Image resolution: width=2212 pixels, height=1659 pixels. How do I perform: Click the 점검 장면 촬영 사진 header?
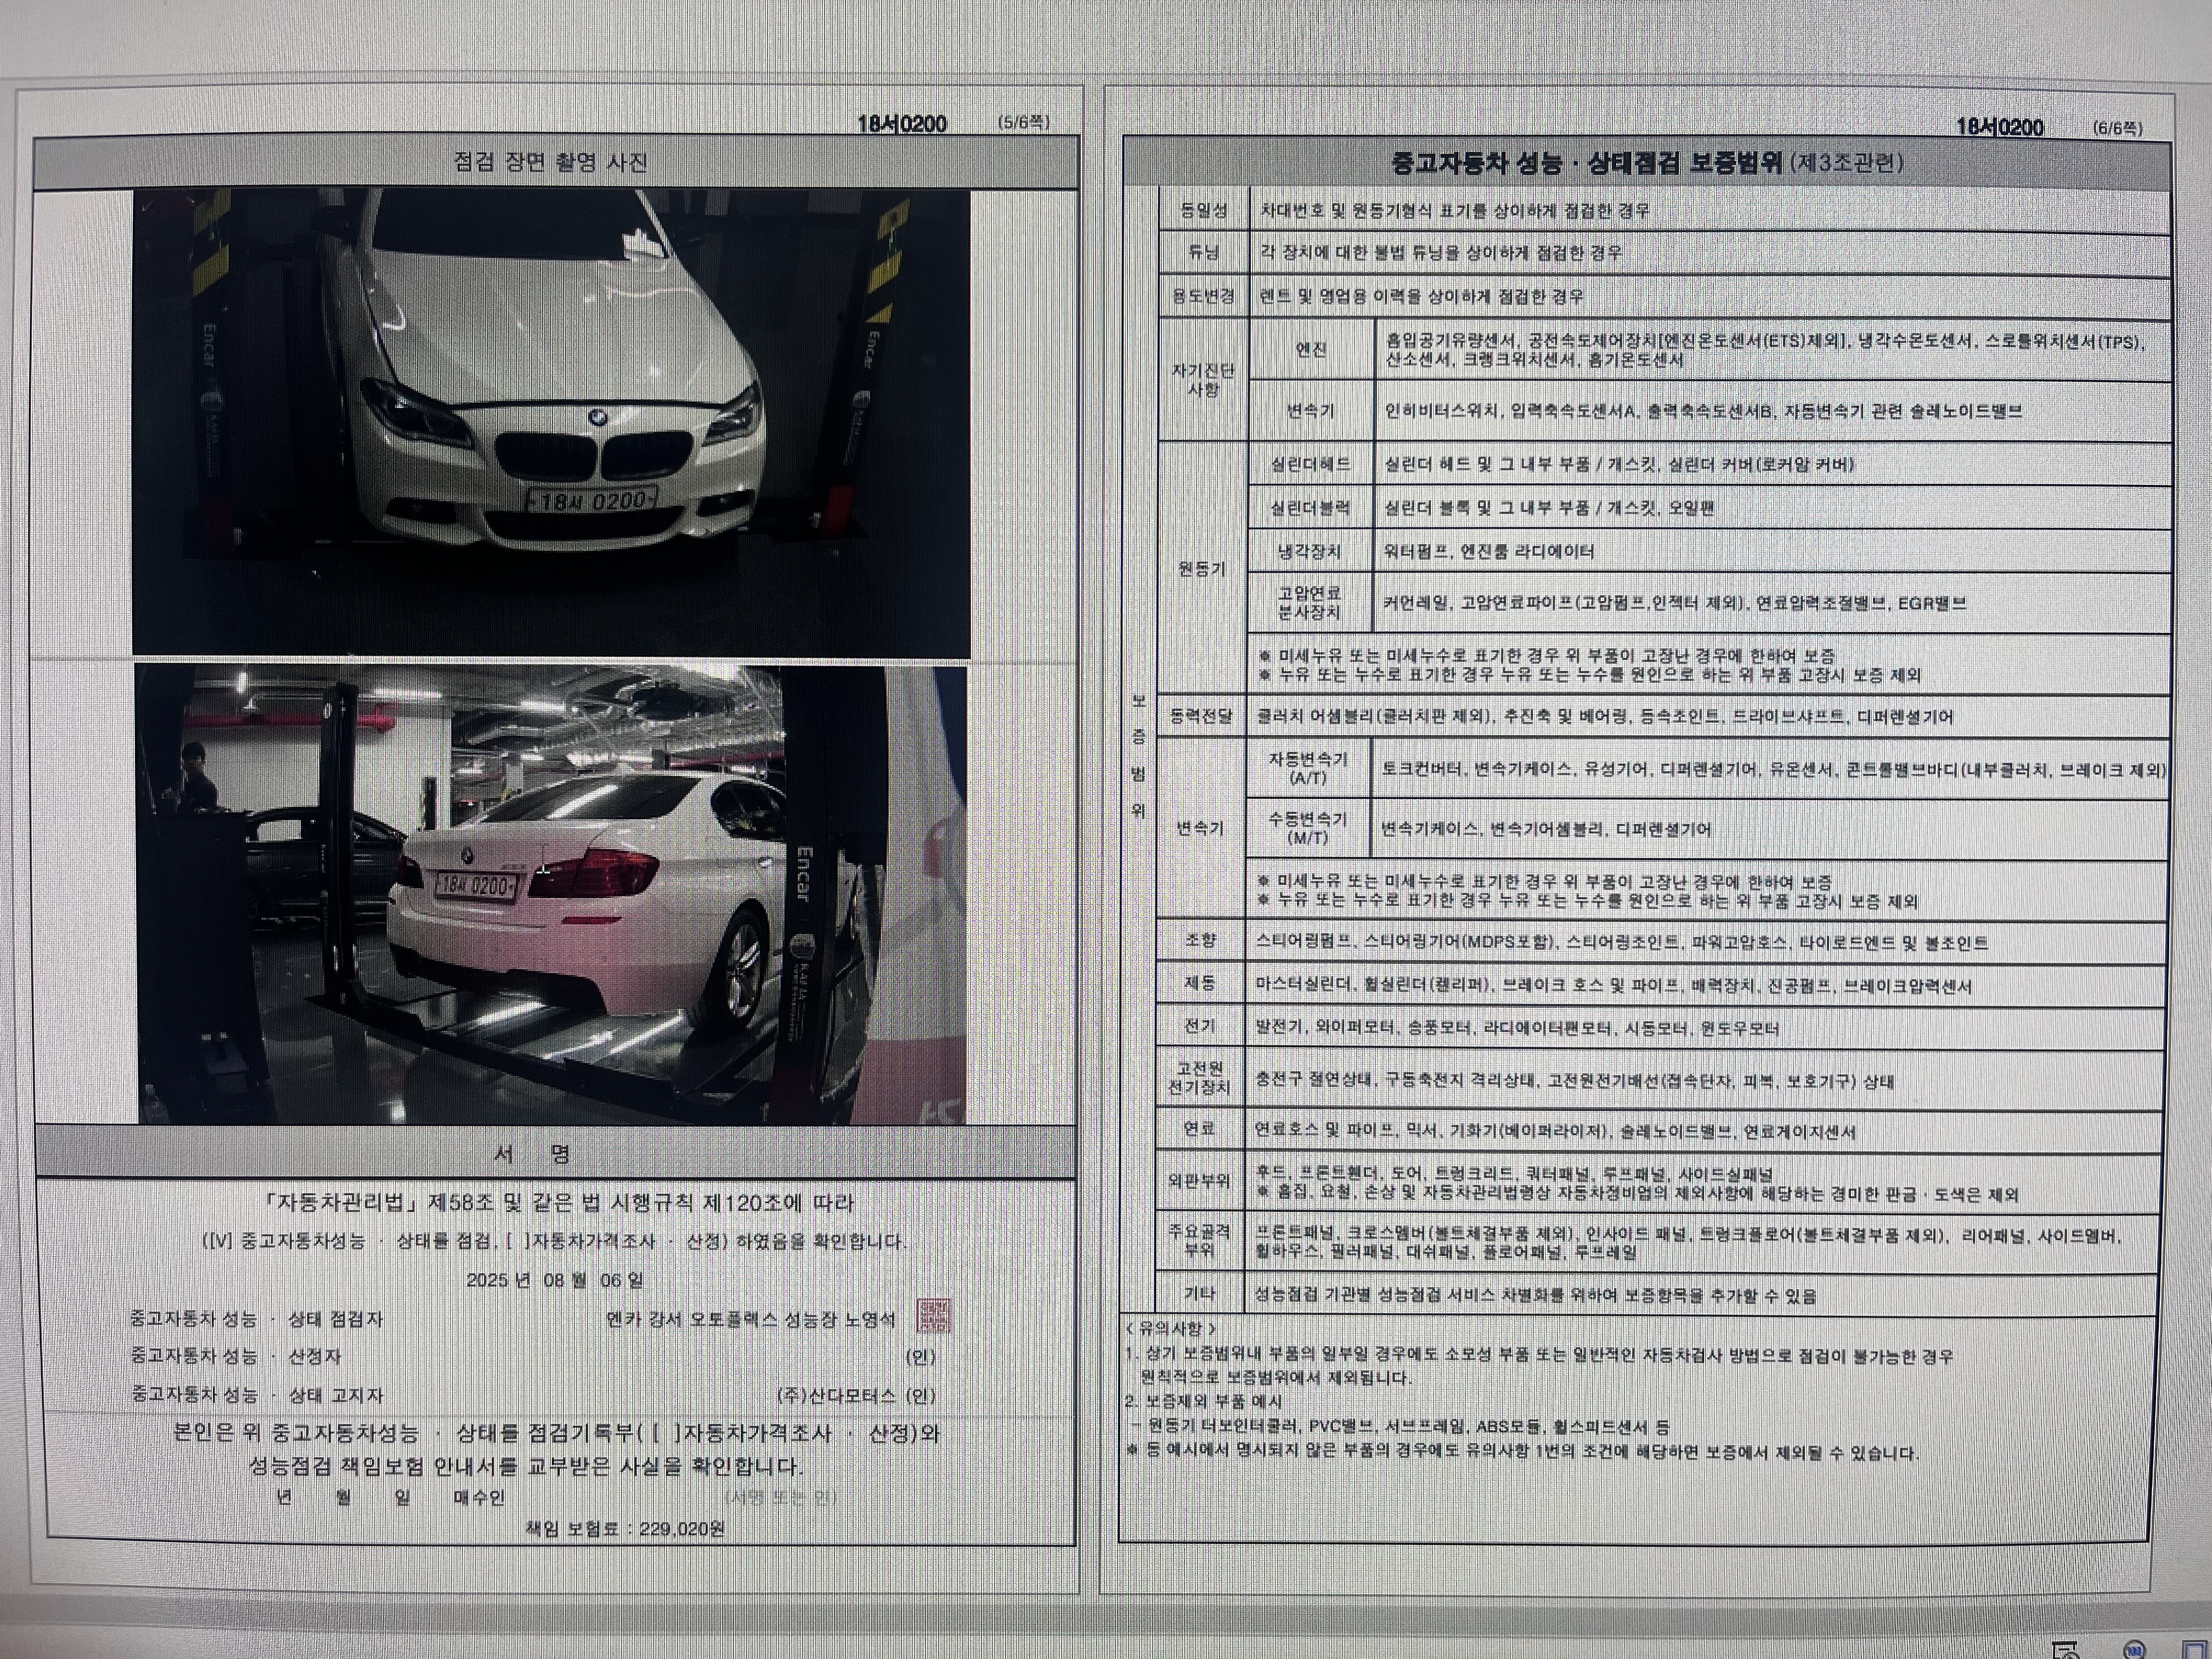(551, 162)
